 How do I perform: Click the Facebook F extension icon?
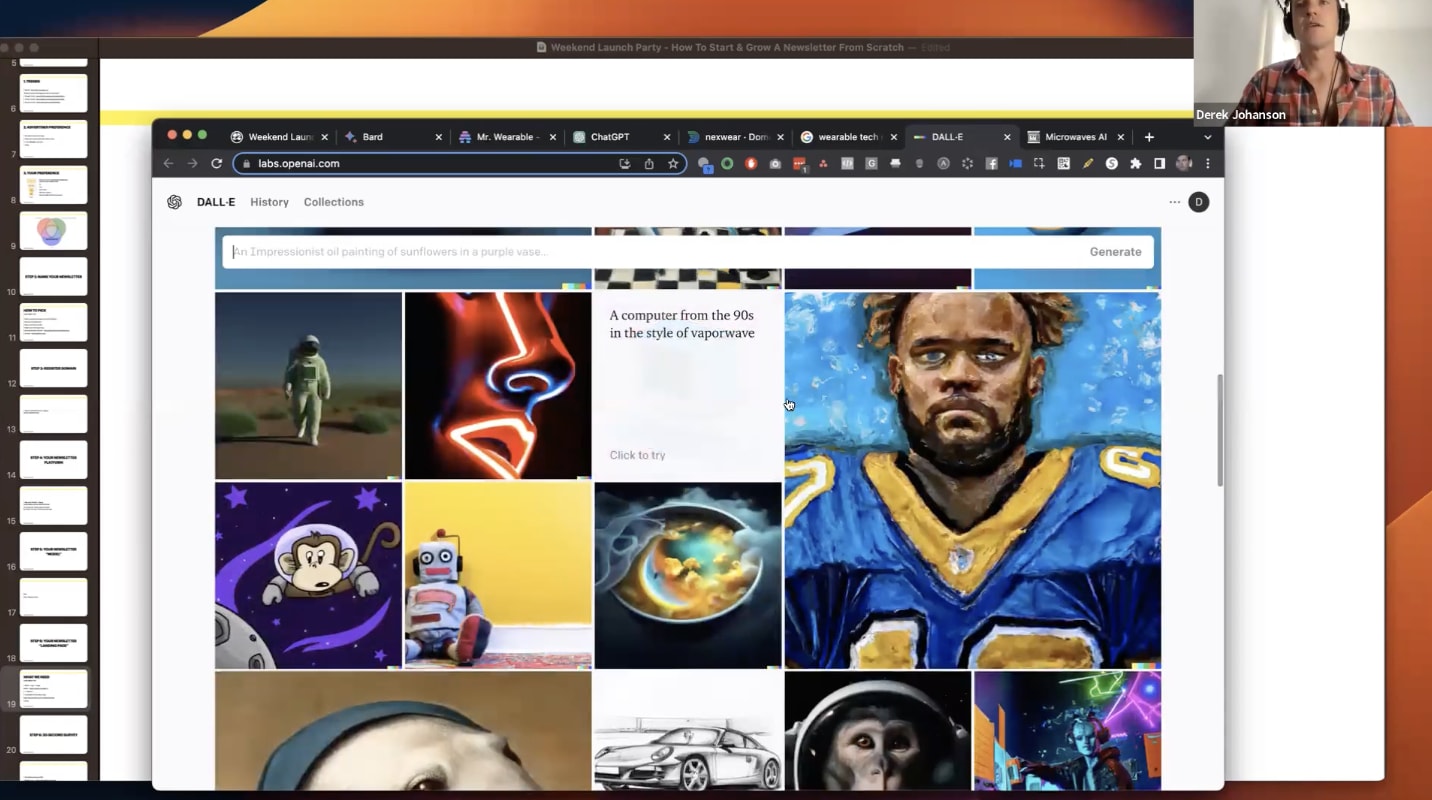tap(991, 164)
